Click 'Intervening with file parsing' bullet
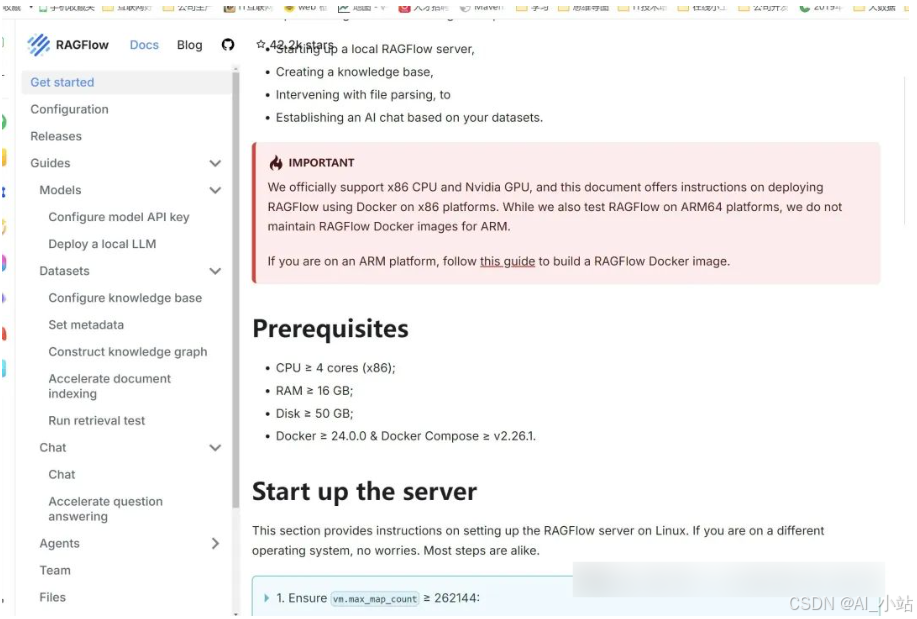The height and width of the screenshot is (619, 917). click(363, 95)
